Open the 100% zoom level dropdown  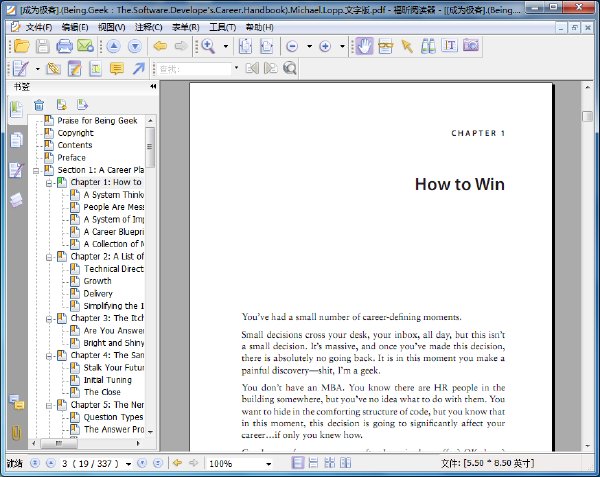tap(269, 464)
